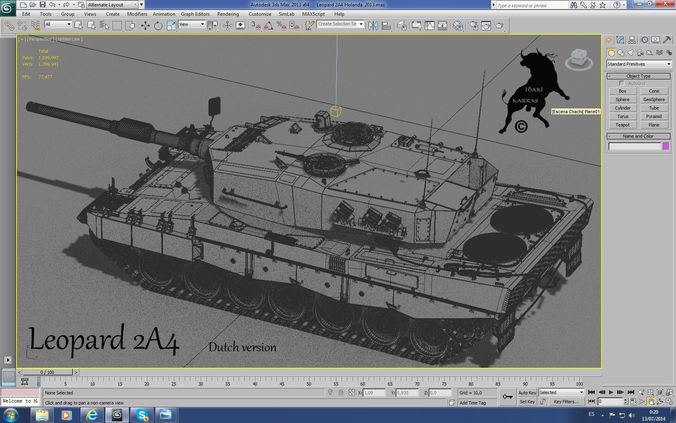Select the Select and Move tool

(145, 26)
